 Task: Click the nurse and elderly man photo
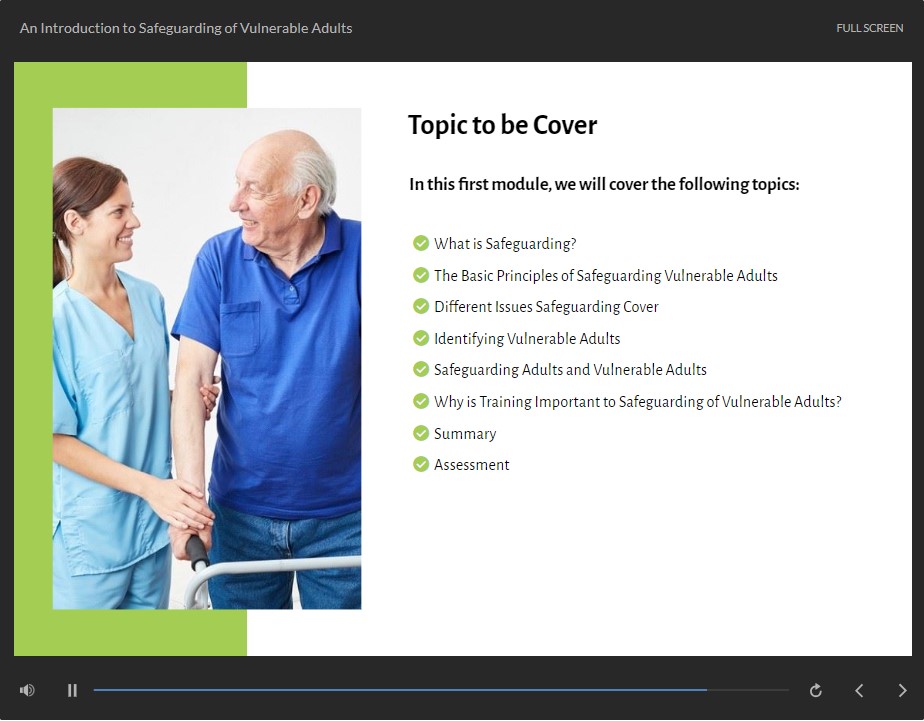pos(207,358)
